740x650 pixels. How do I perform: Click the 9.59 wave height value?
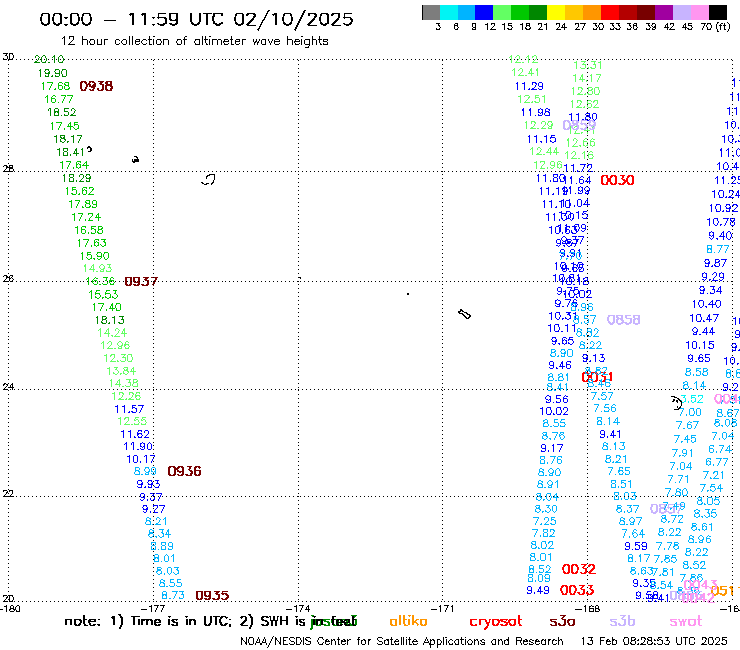coord(636,546)
